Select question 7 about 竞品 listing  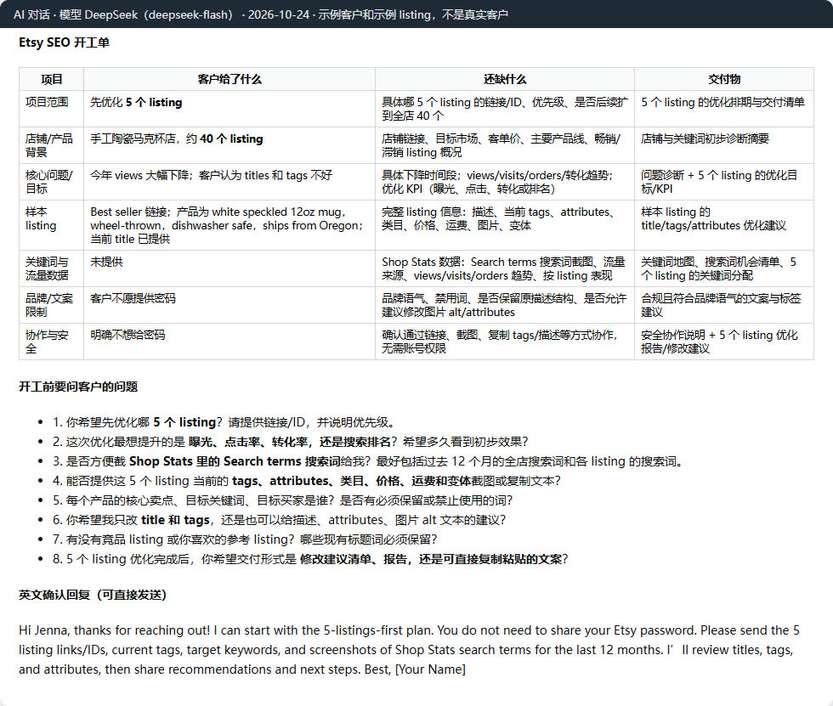pyautogui.click(x=245, y=540)
